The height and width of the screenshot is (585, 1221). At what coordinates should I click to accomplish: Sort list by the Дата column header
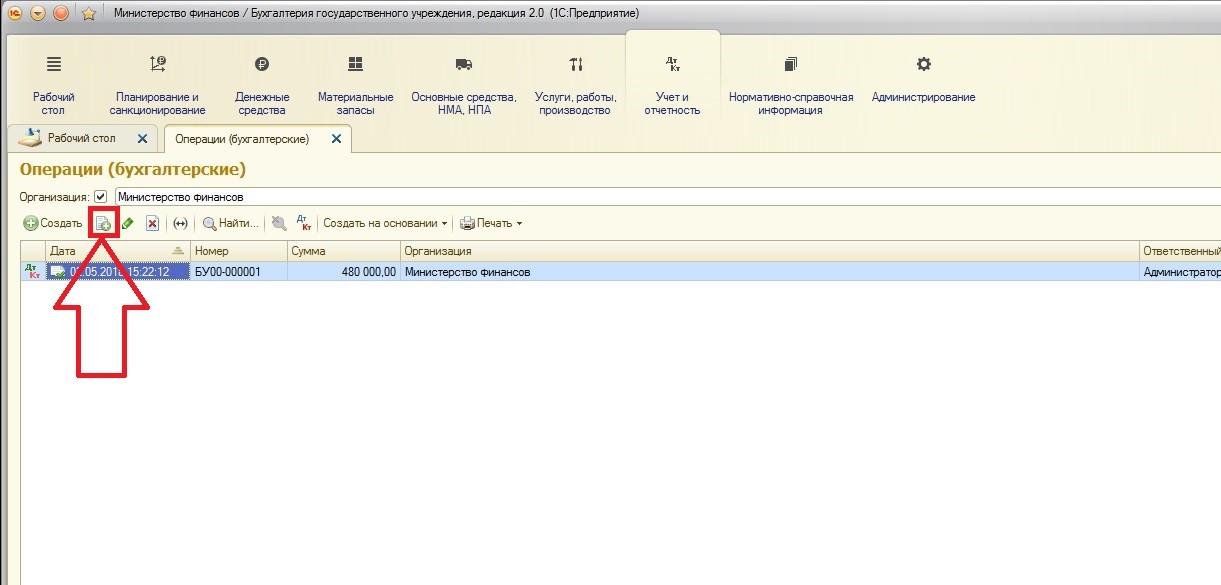(x=118, y=251)
